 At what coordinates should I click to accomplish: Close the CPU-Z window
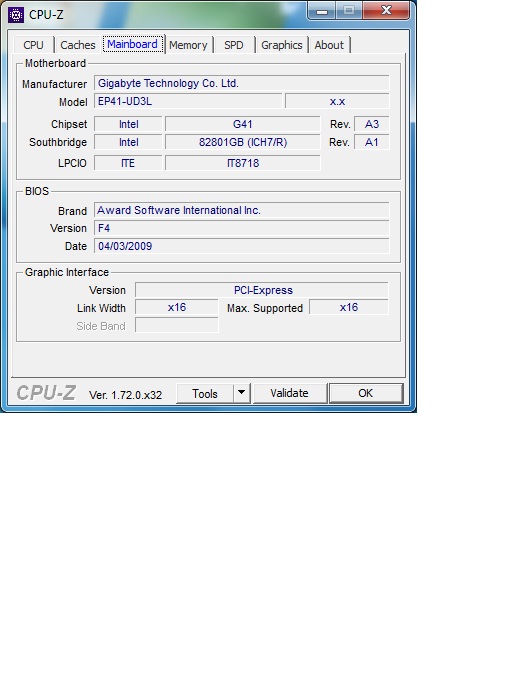(x=387, y=11)
